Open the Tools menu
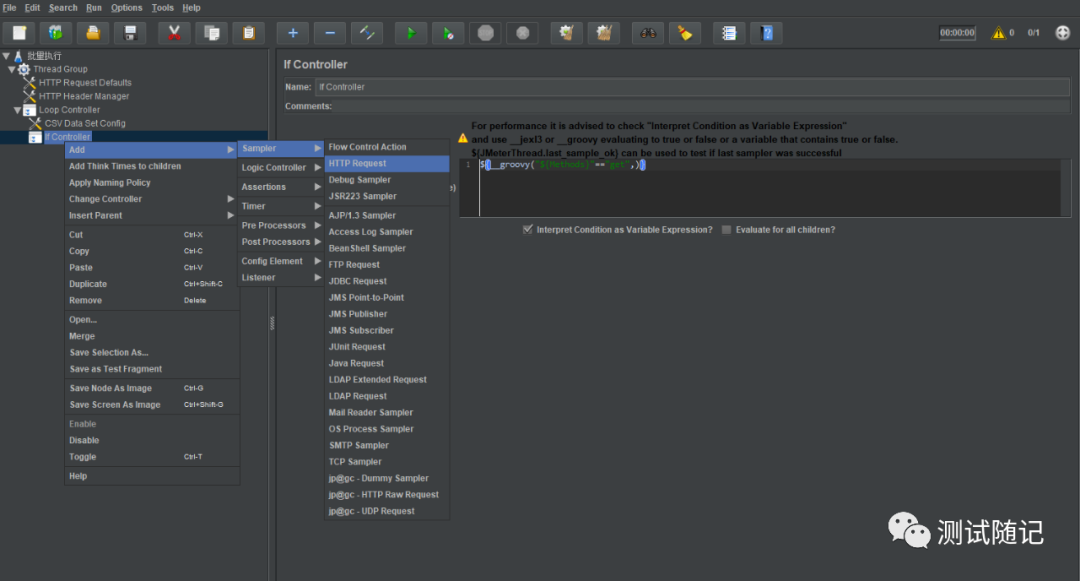This screenshot has width=1080, height=581. 163,8
